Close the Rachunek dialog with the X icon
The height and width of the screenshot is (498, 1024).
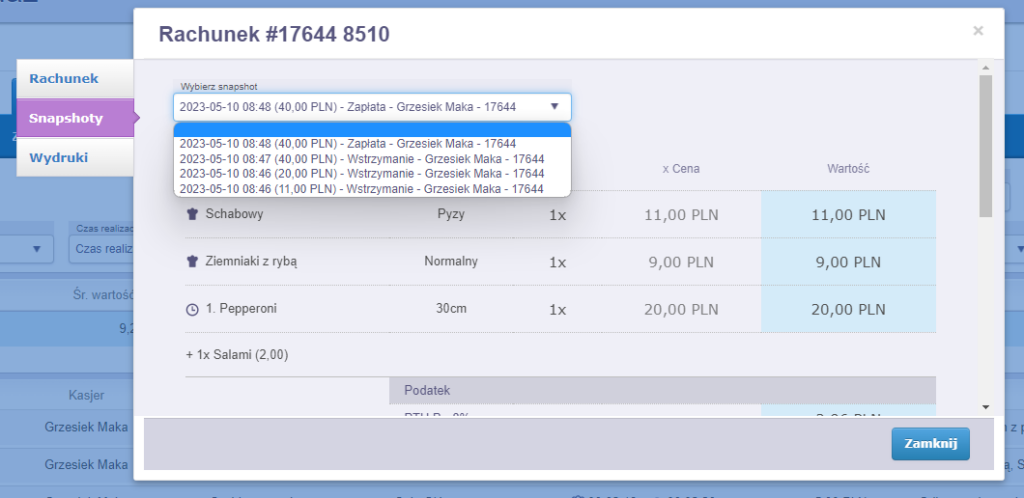(978, 31)
